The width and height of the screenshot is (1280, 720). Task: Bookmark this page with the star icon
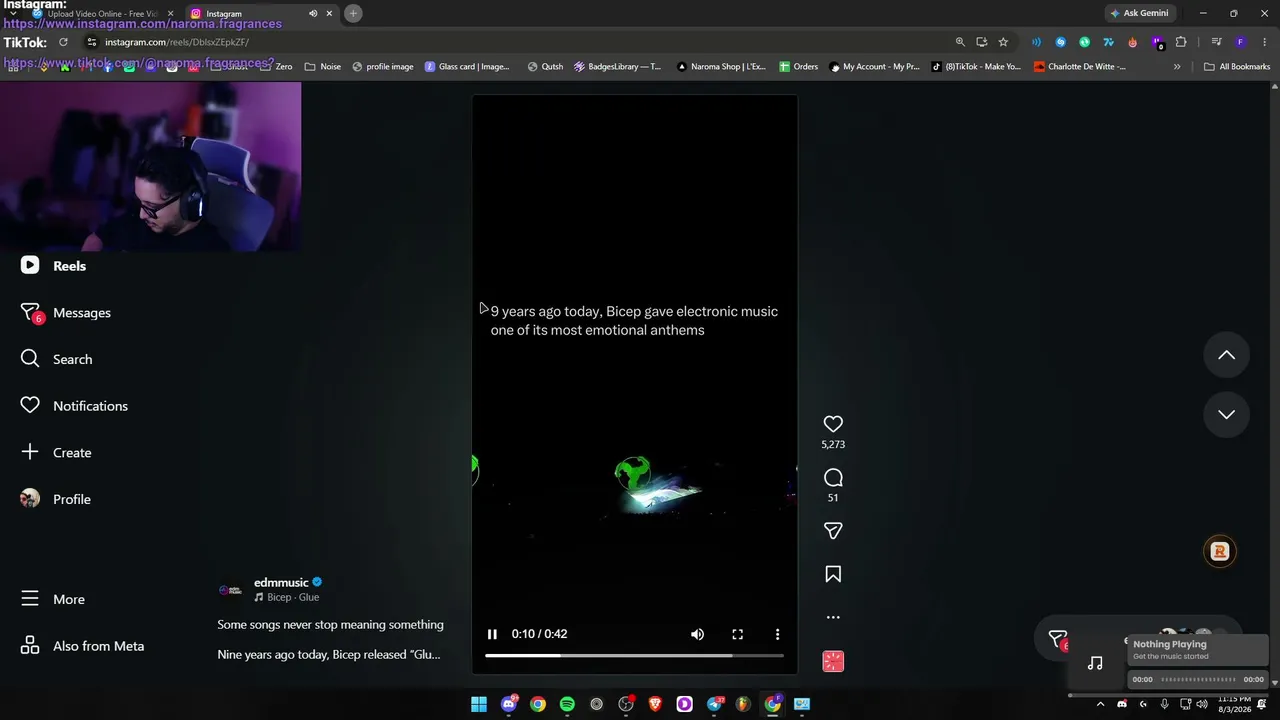[1003, 42]
